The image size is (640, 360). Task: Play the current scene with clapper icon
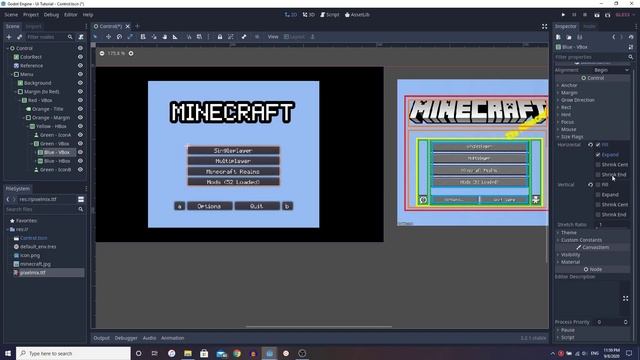click(596, 15)
